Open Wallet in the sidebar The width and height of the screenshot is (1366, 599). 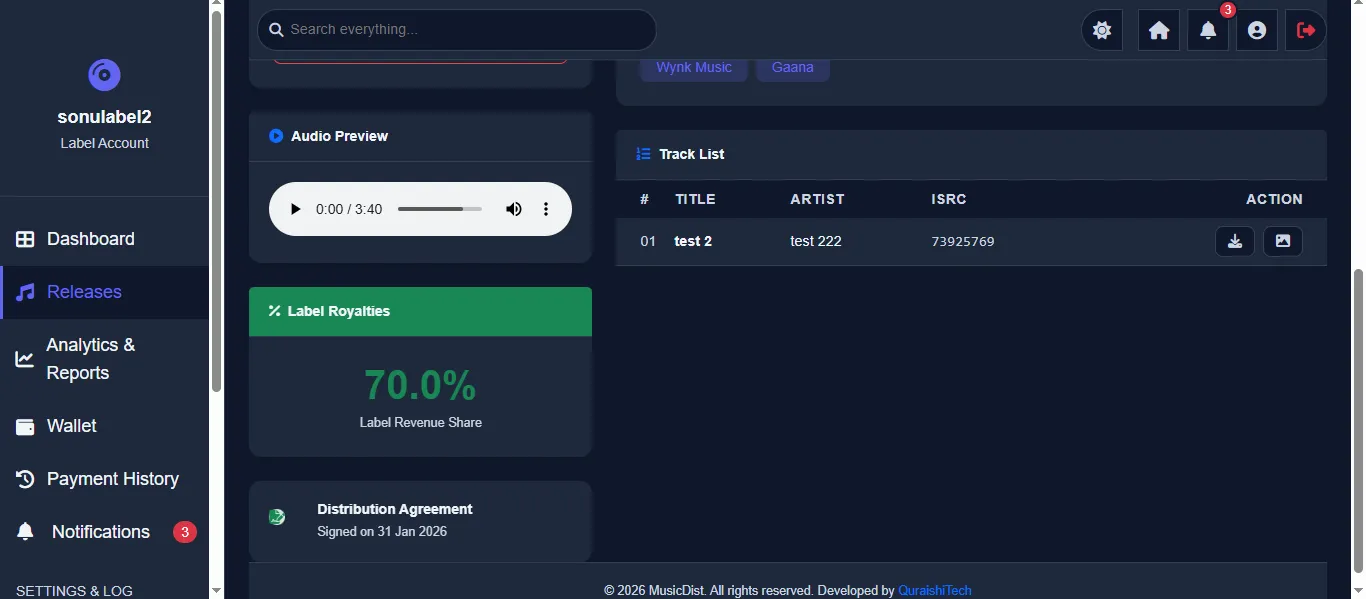[105, 426]
